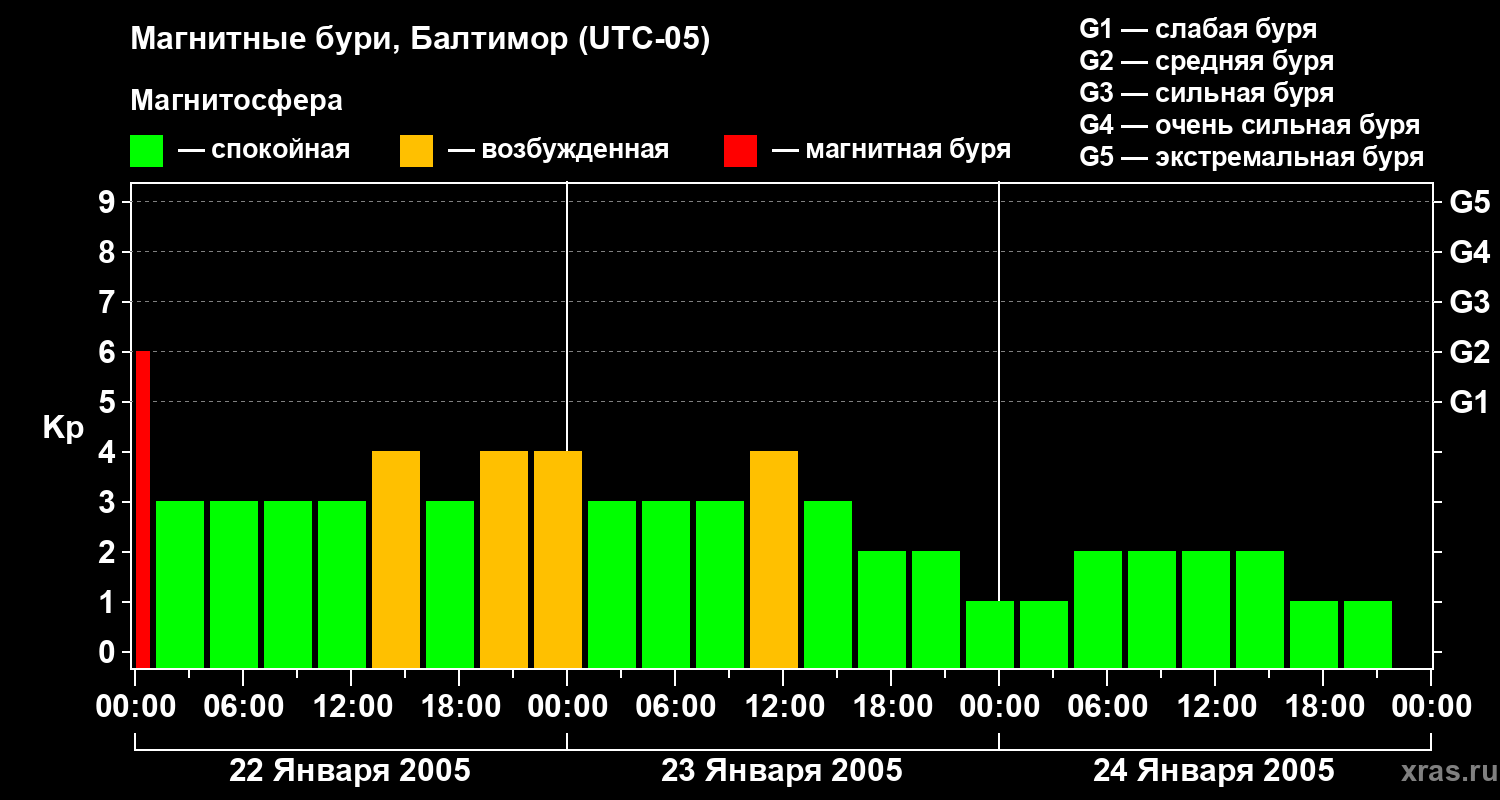
Task: Click the orange Kp 4 bar on 23 January
Action: tap(774, 559)
